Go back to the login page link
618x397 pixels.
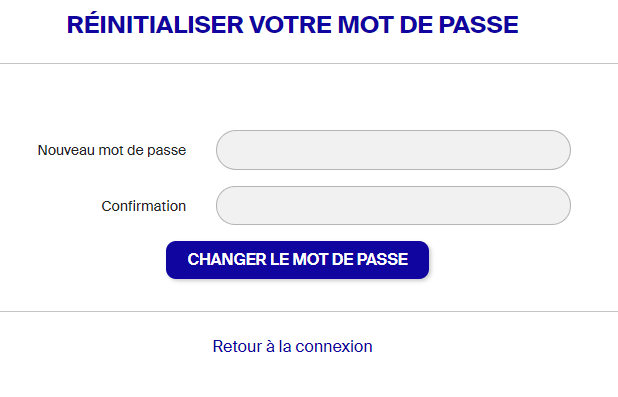pos(292,347)
